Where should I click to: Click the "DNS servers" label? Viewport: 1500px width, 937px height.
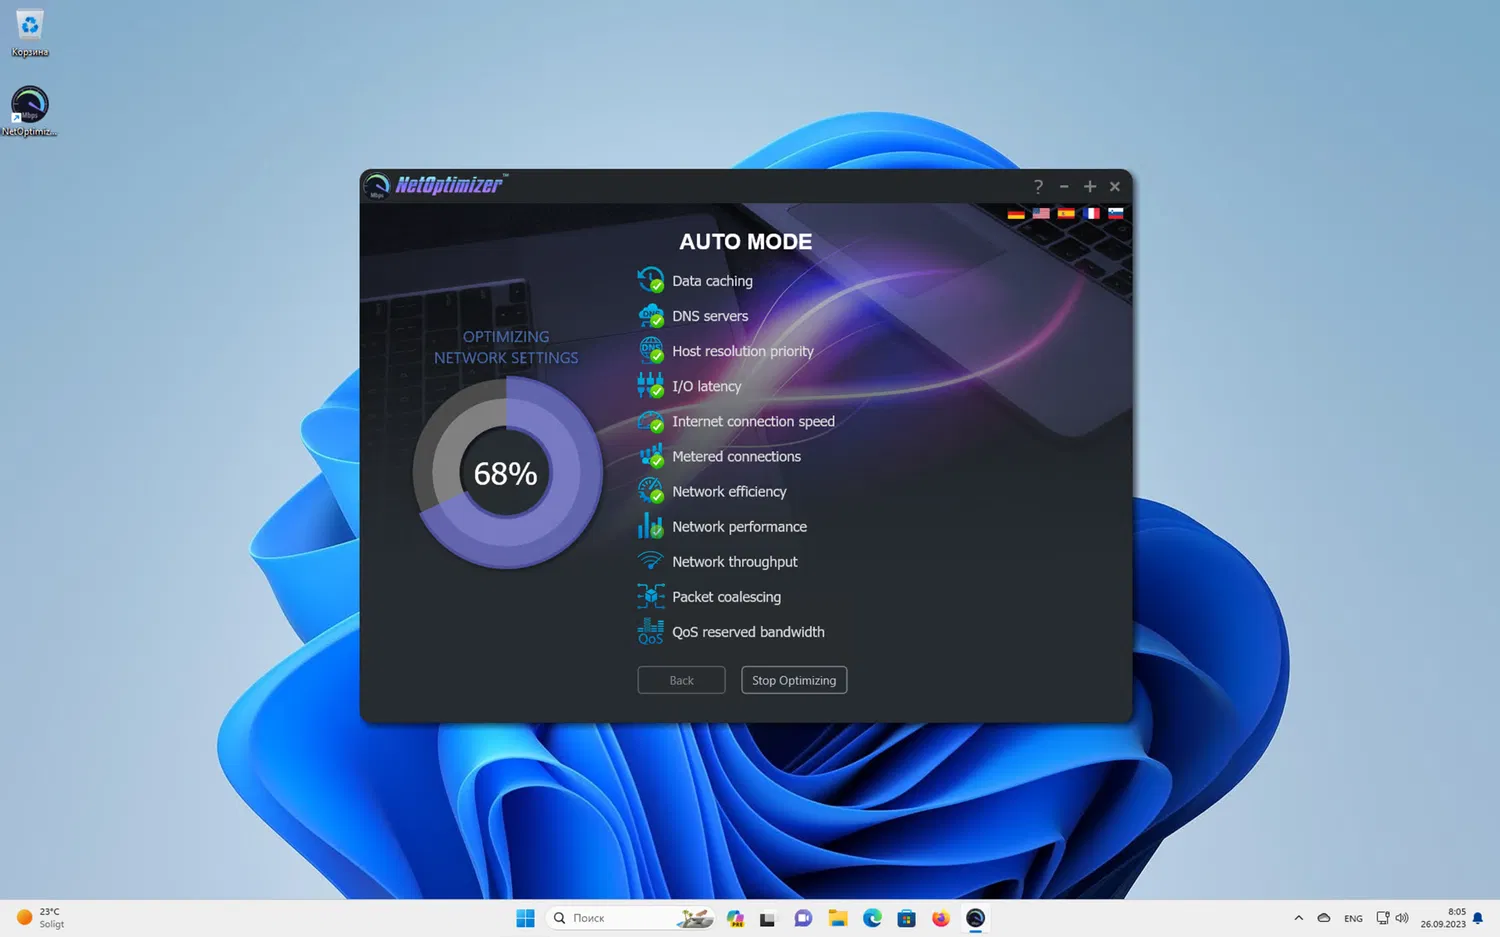coord(710,316)
